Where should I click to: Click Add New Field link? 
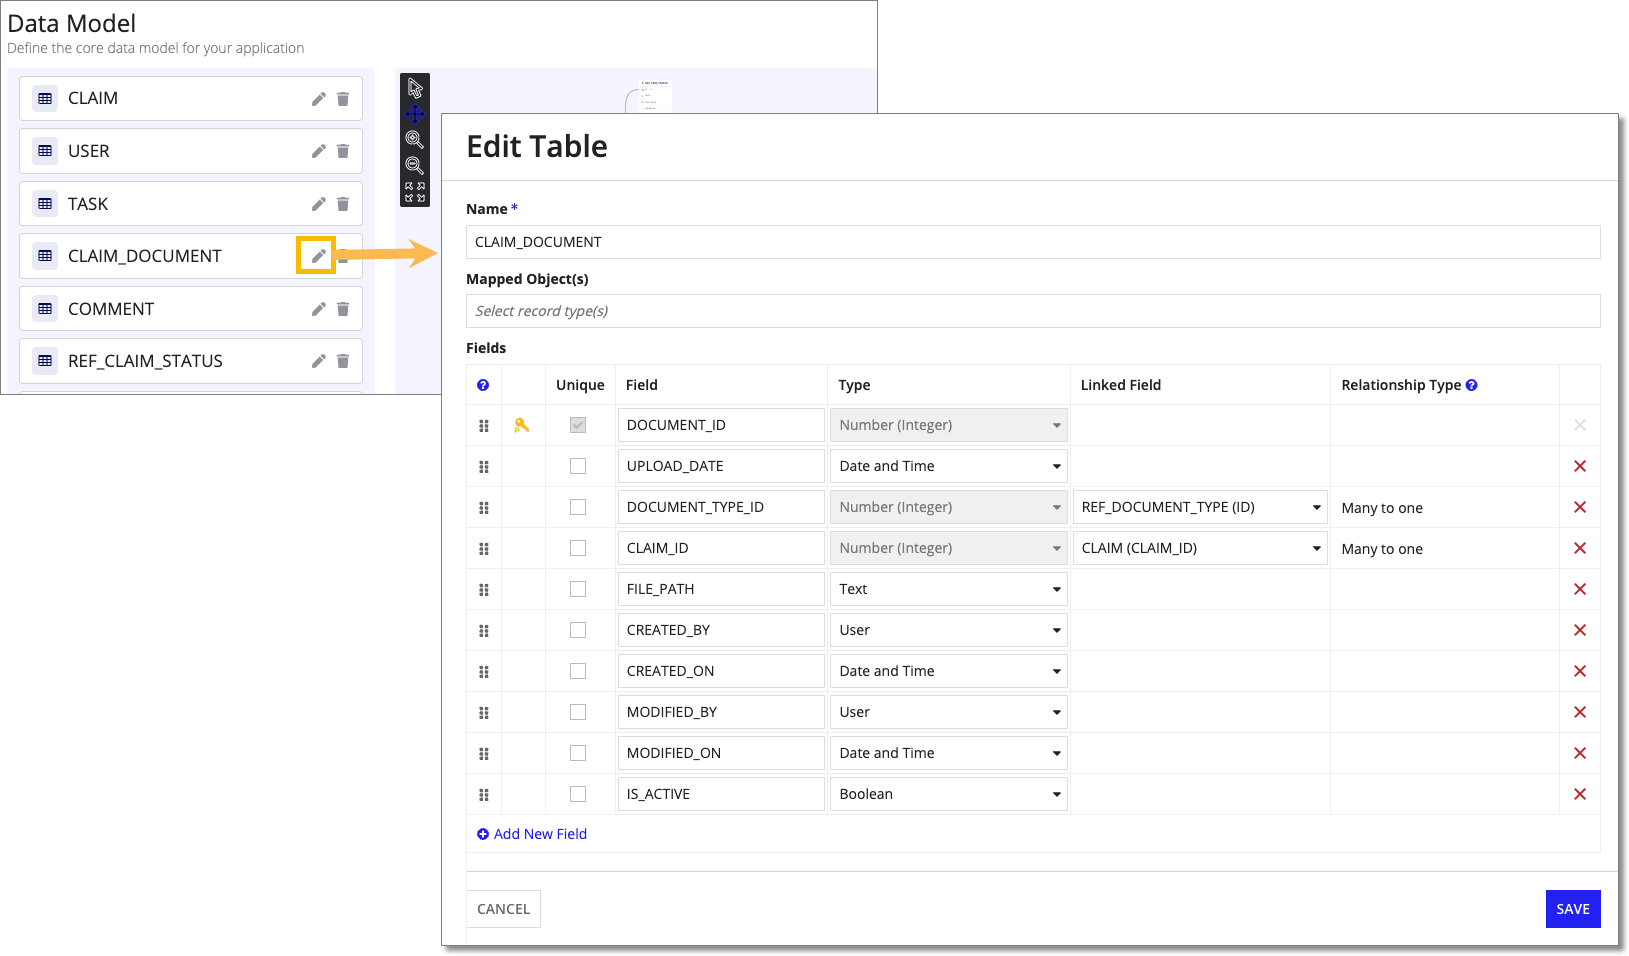(x=532, y=834)
